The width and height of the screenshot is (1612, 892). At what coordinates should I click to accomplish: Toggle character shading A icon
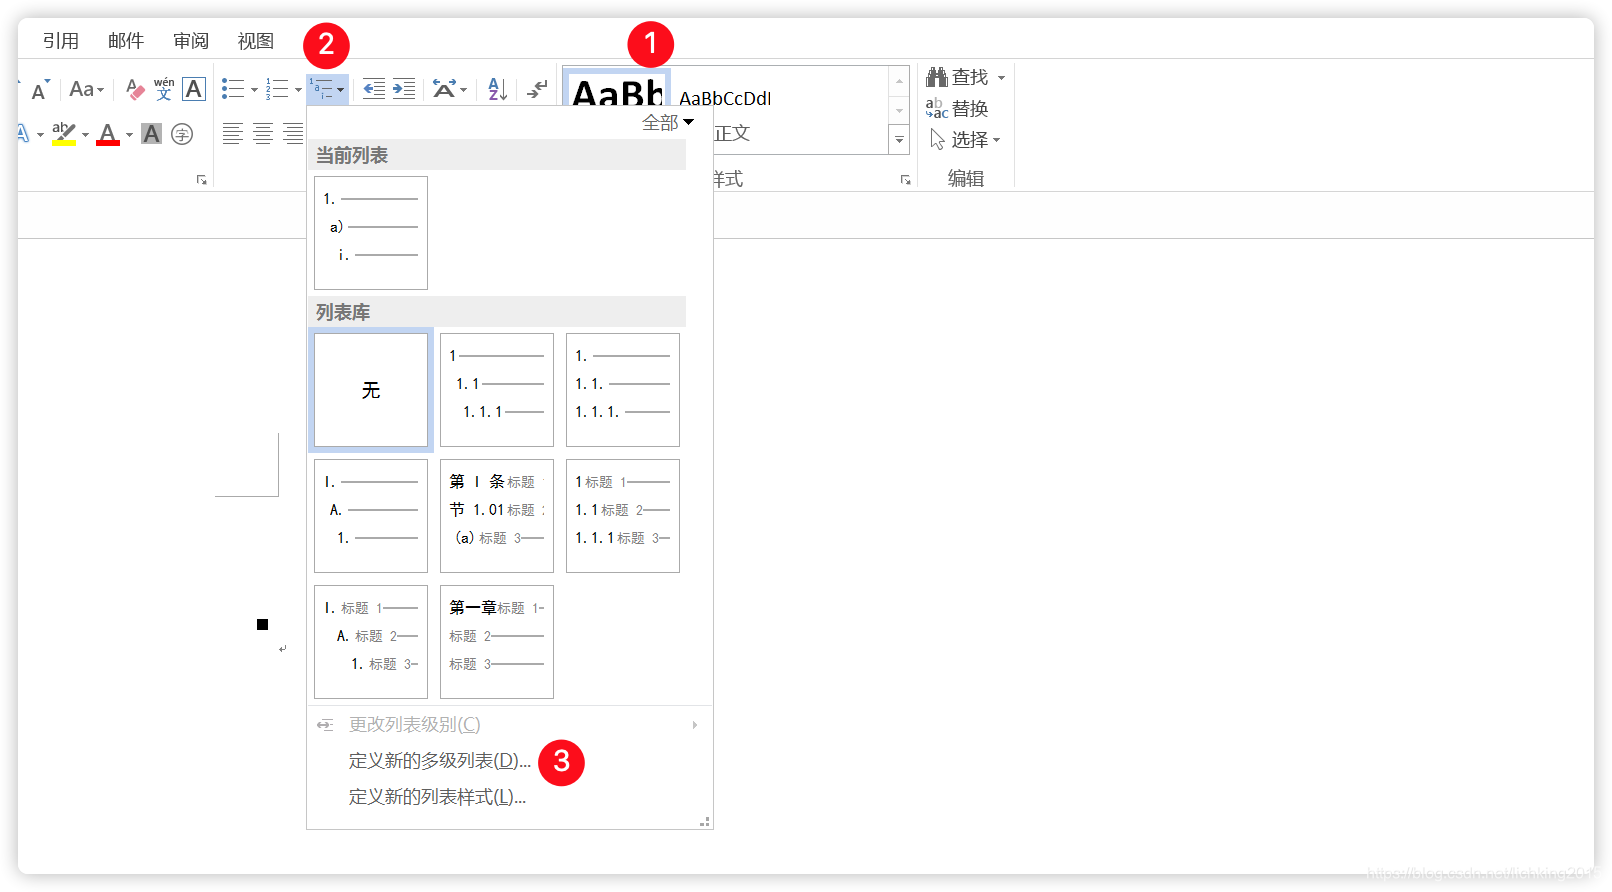(151, 134)
